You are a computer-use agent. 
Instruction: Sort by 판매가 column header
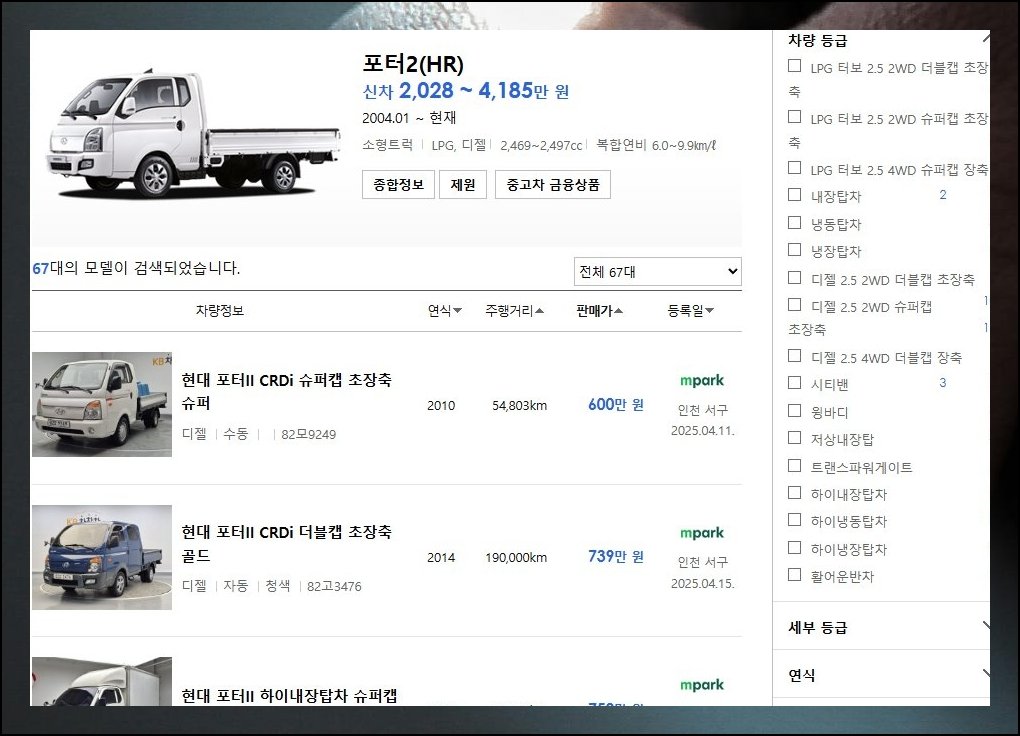point(599,311)
